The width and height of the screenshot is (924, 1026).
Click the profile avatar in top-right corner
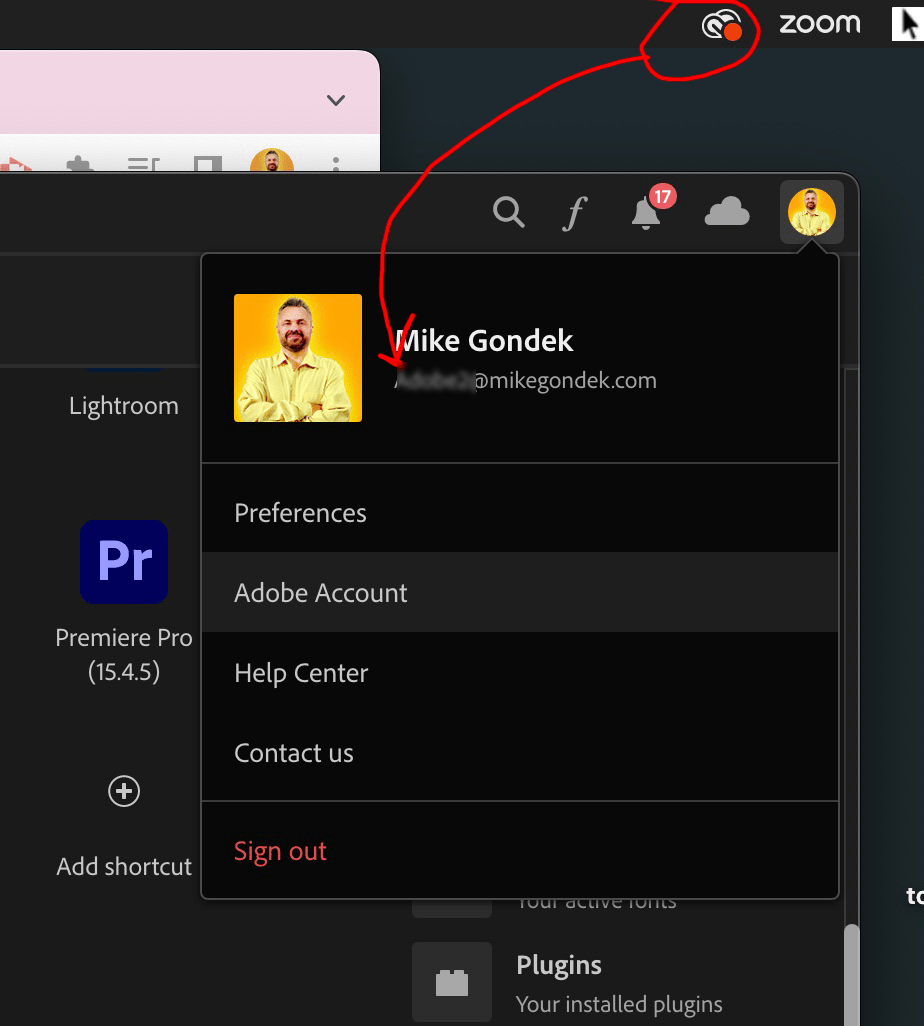point(812,212)
